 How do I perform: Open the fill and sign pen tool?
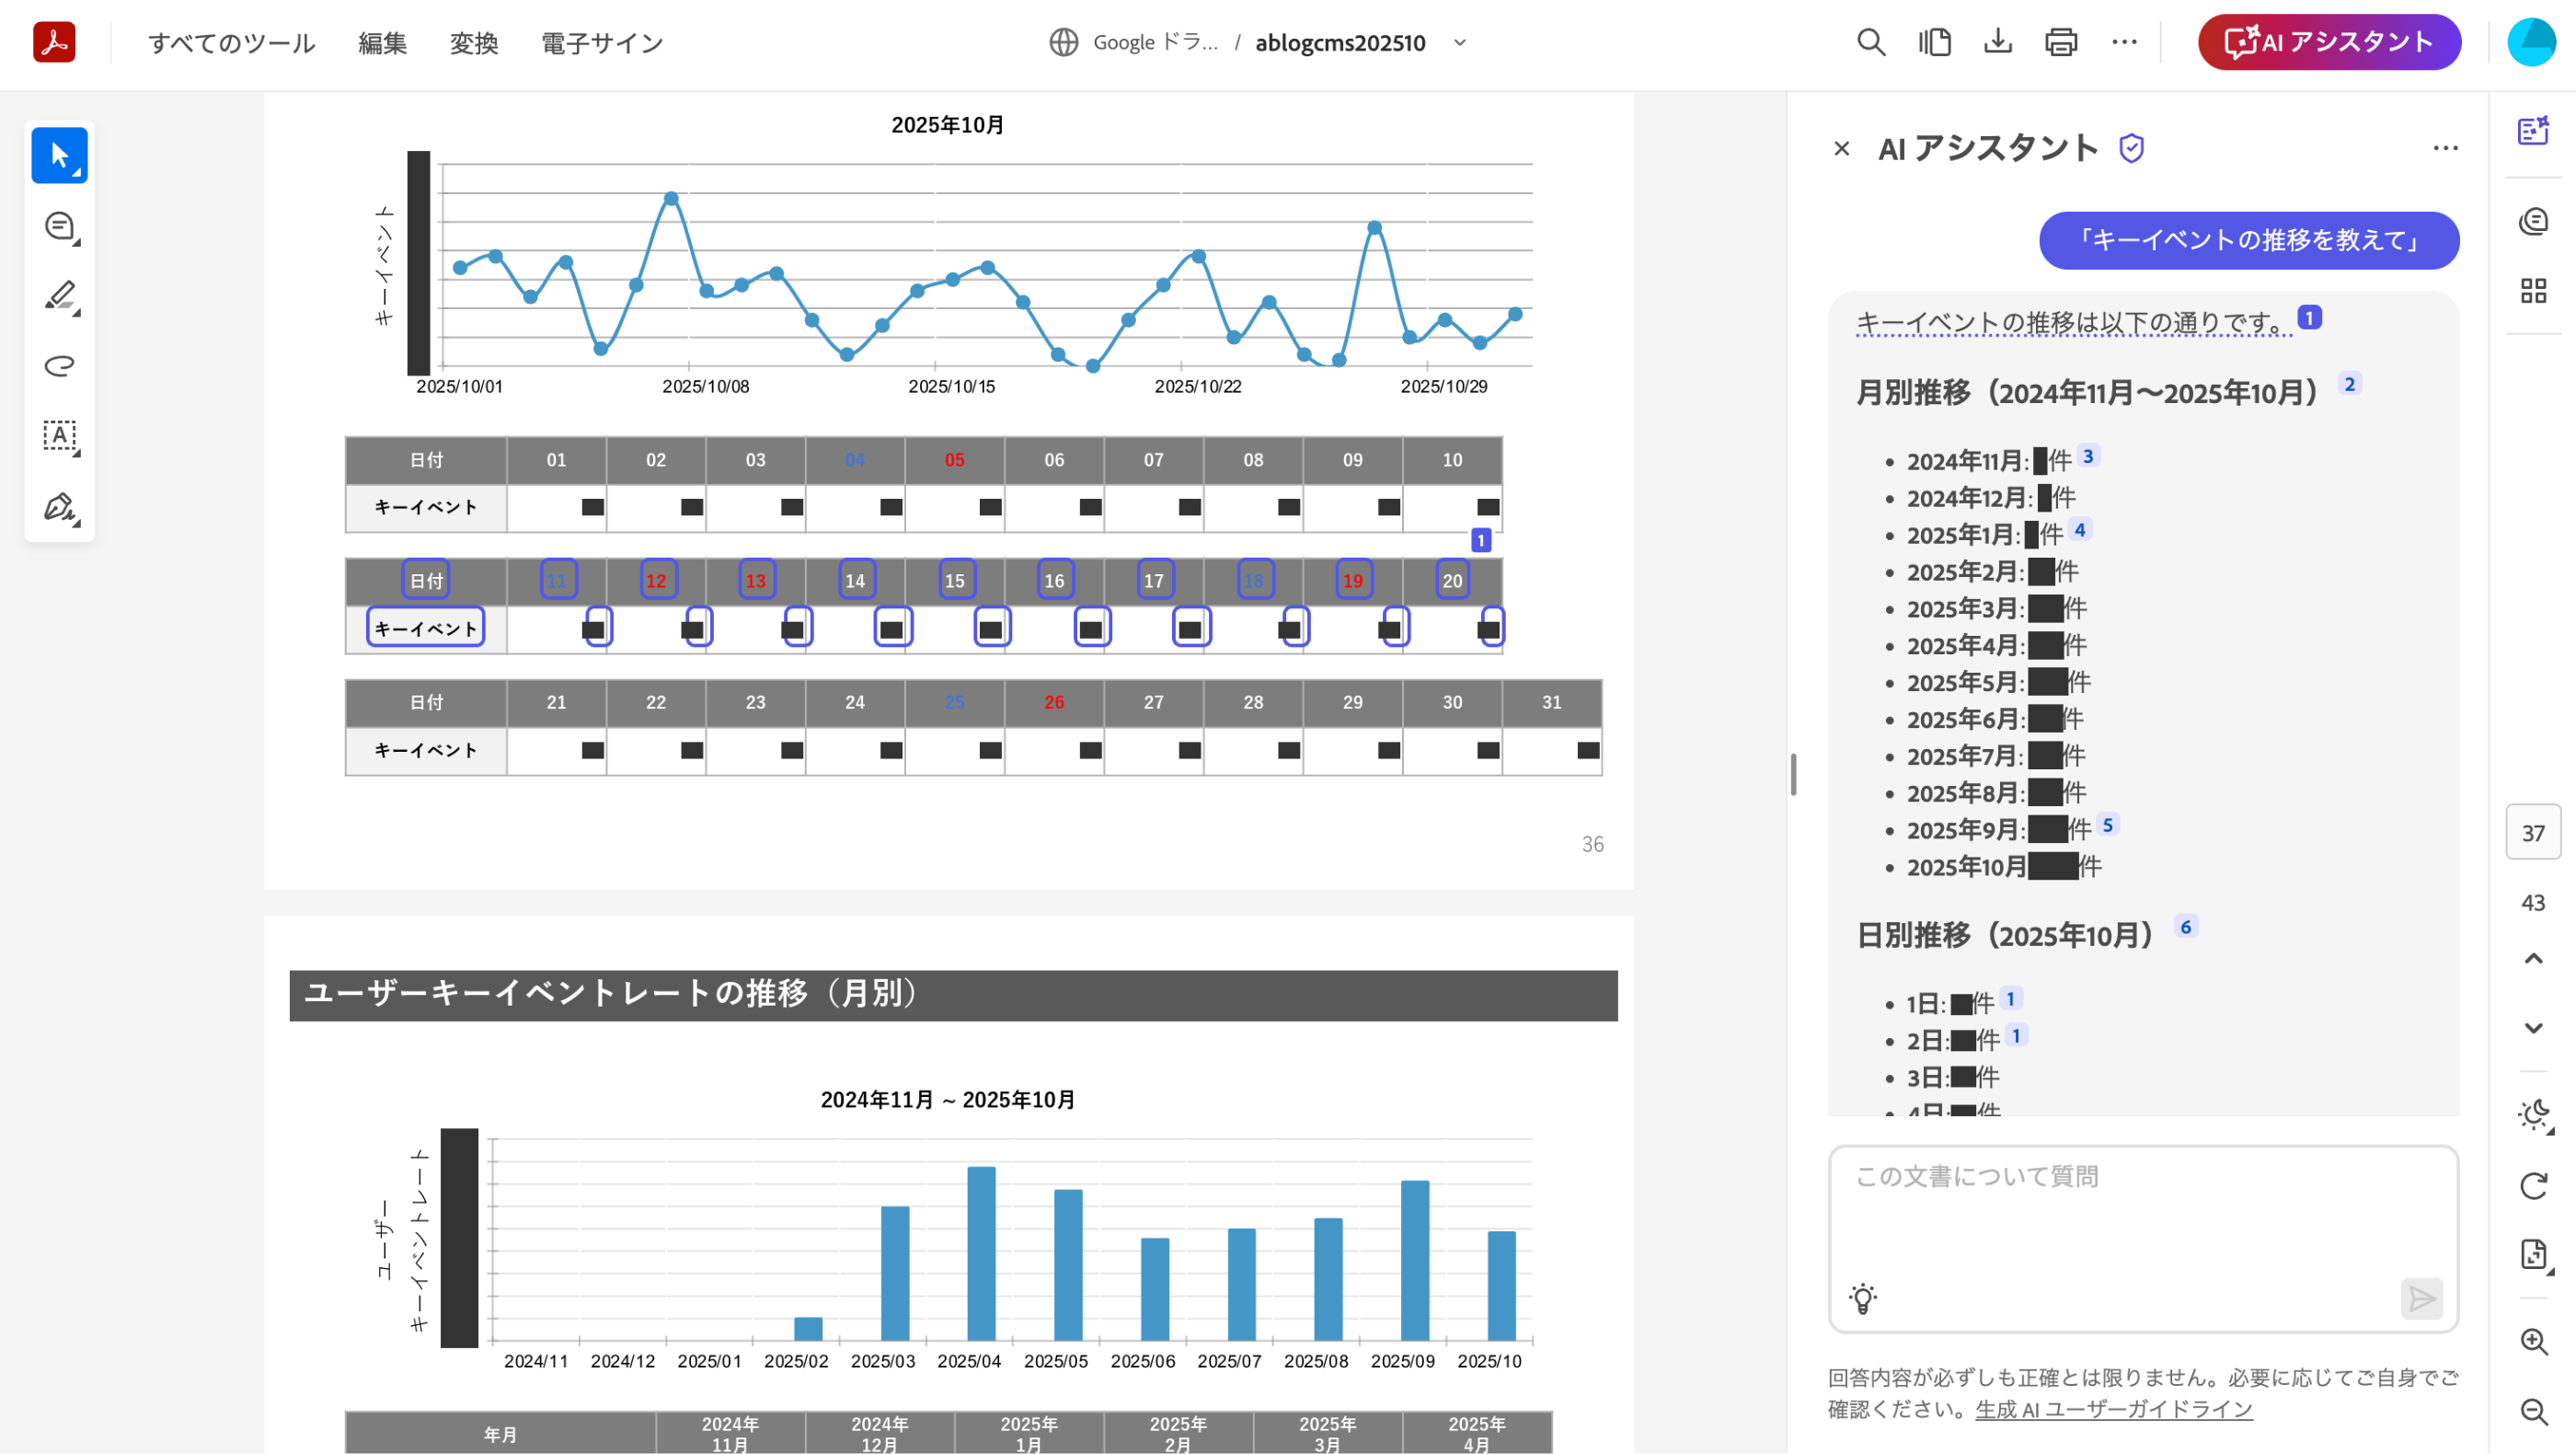click(x=59, y=507)
